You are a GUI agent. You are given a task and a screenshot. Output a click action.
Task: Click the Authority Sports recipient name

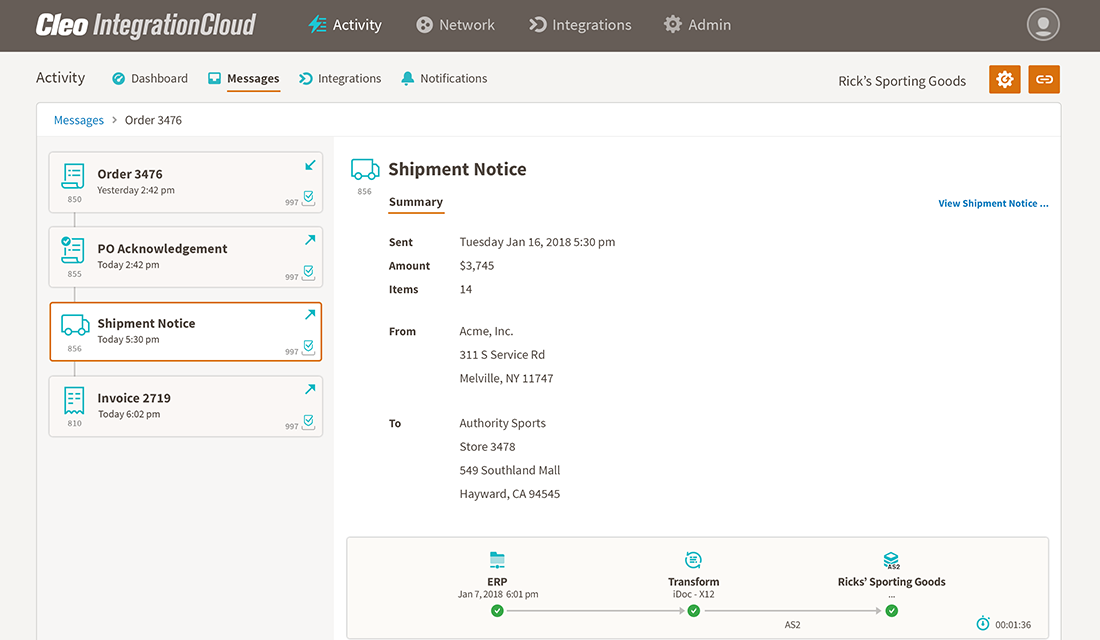(502, 423)
